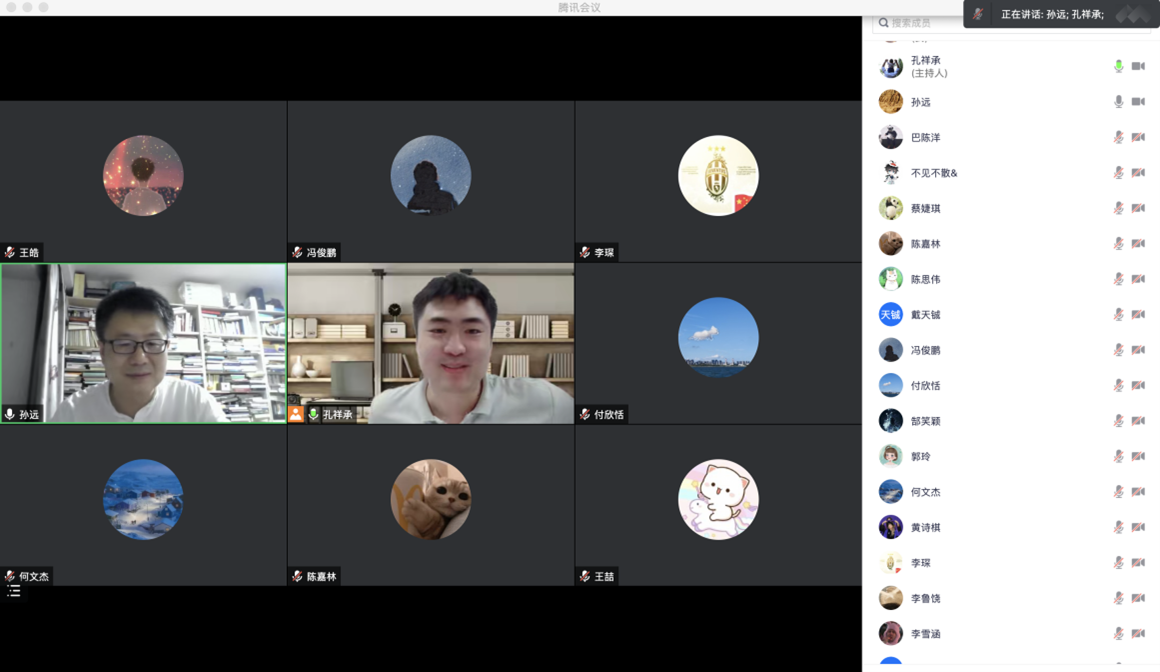
Task: Toggle 孙远's microphone in the member list
Action: pos(1118,102)
